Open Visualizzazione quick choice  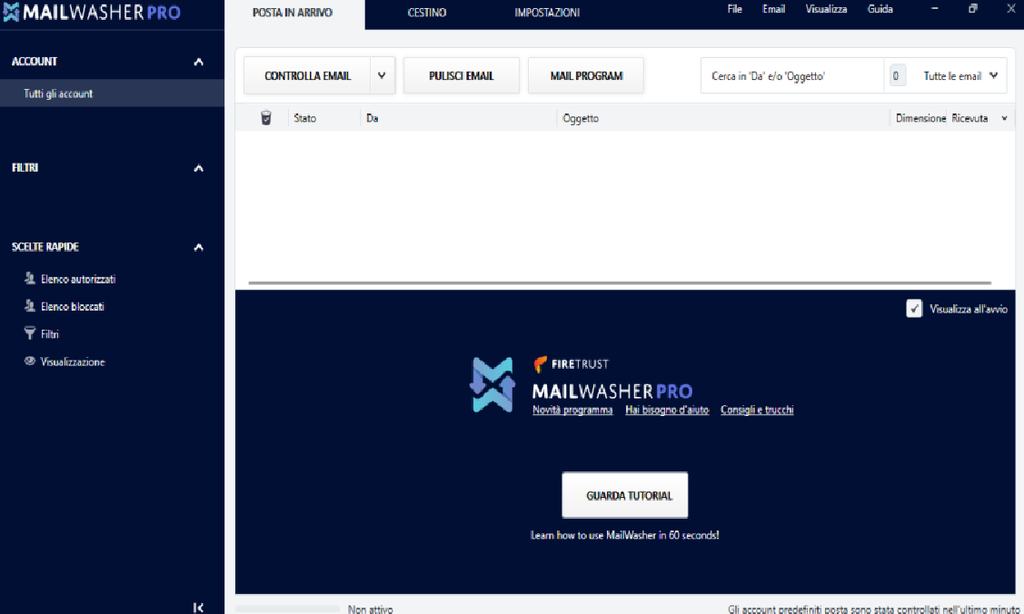click(72, 361)
